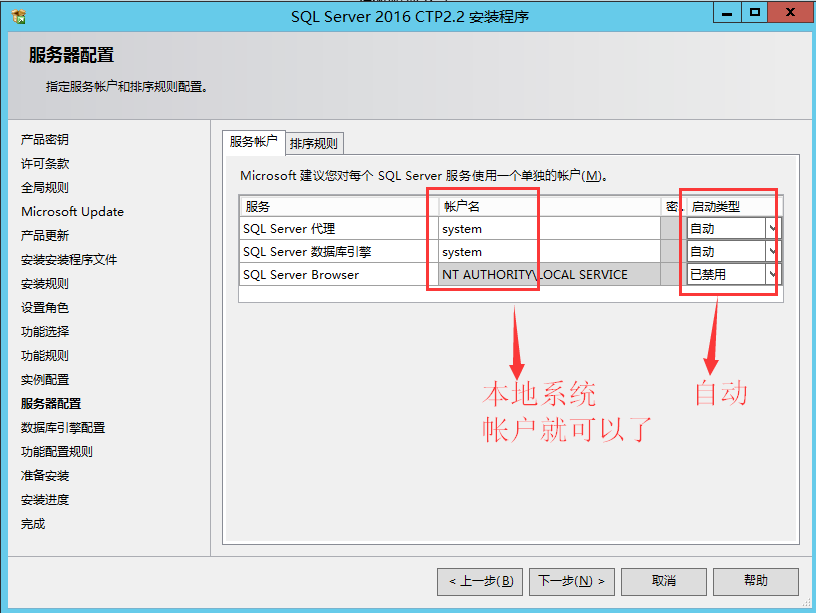
Task: Close the SQL Server setup window
Action: [x=790, y=12]
